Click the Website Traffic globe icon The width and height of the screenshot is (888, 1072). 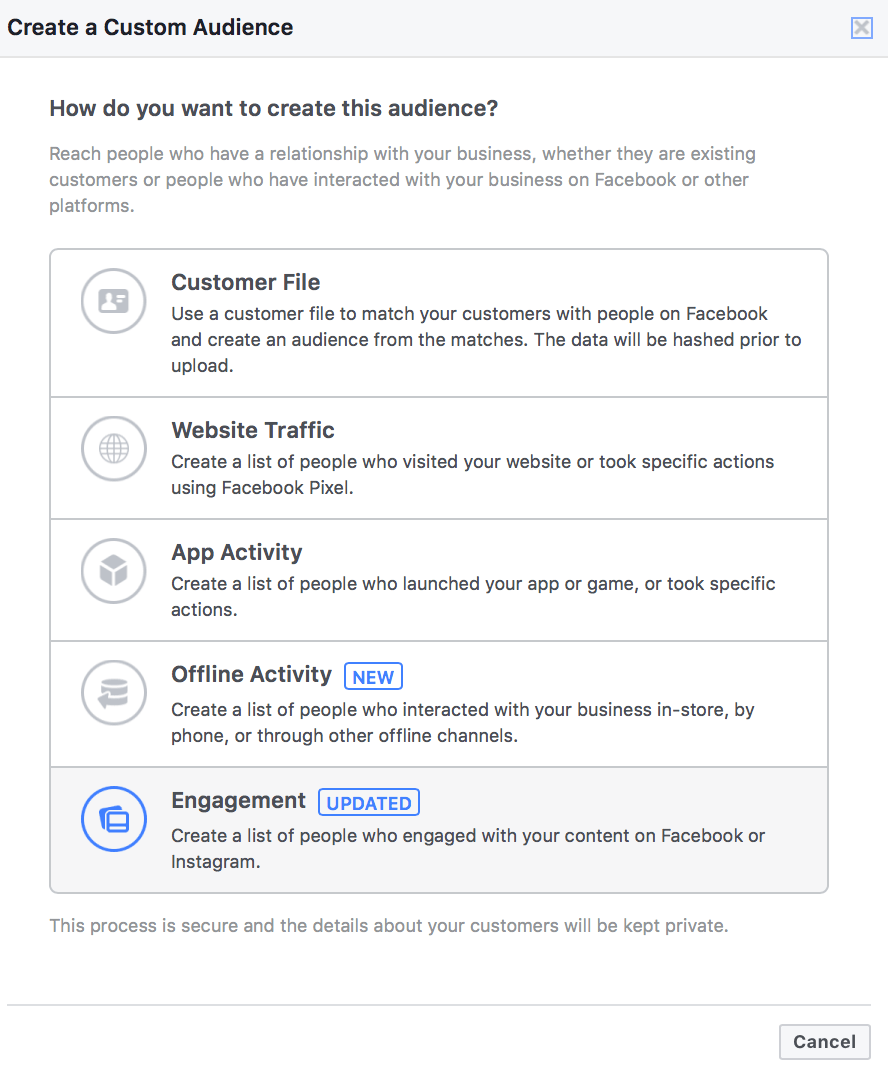coord(113,448)
